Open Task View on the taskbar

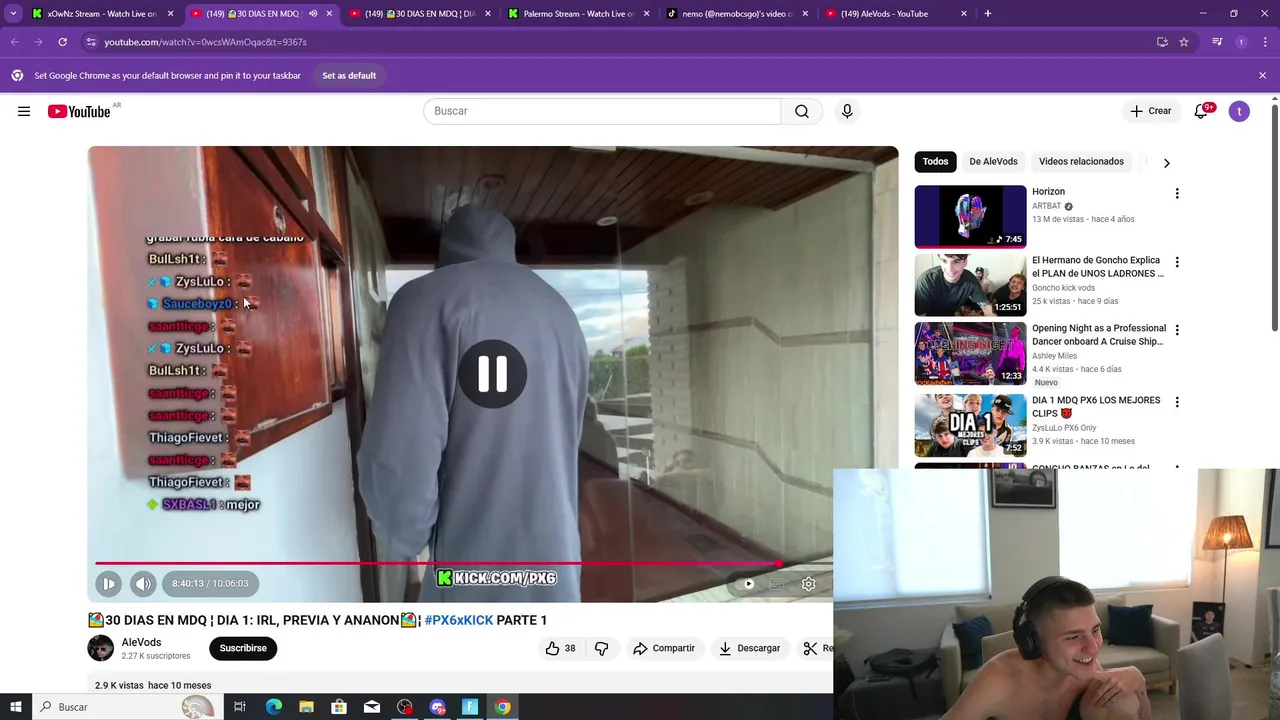point(240,707)
